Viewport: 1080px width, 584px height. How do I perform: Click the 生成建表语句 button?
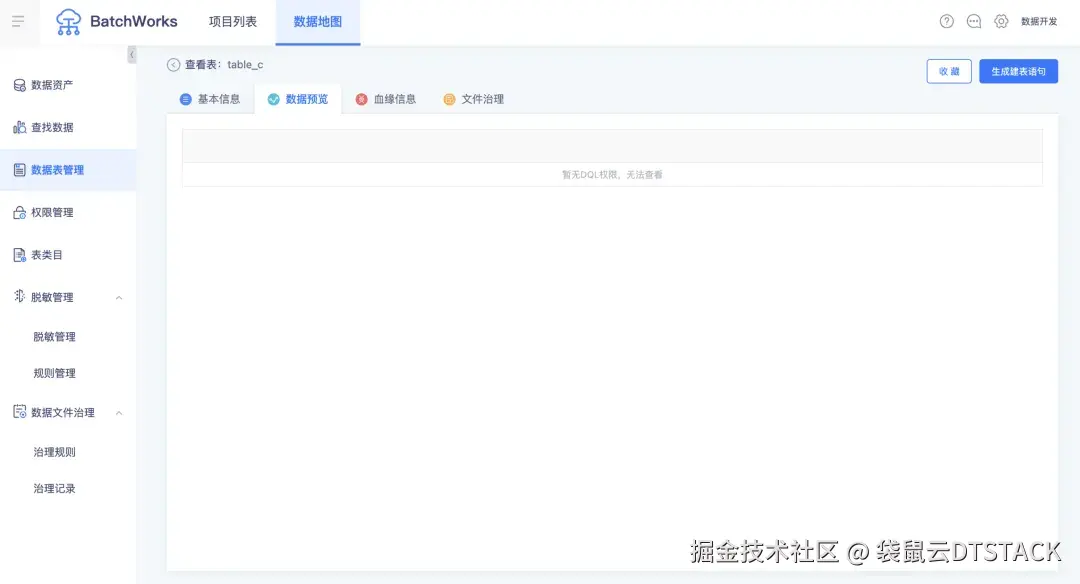(1018, 71)
